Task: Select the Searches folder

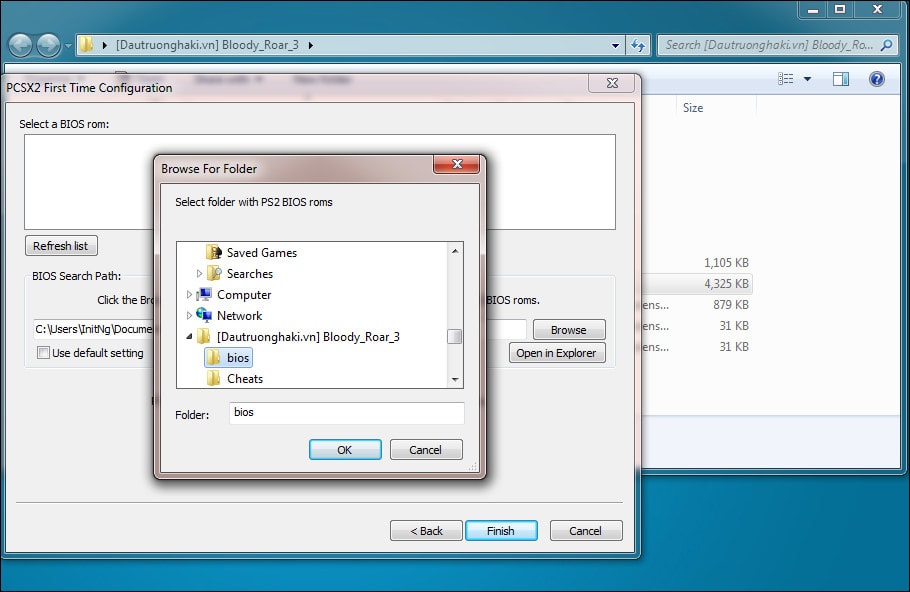Action: (250, 273)
